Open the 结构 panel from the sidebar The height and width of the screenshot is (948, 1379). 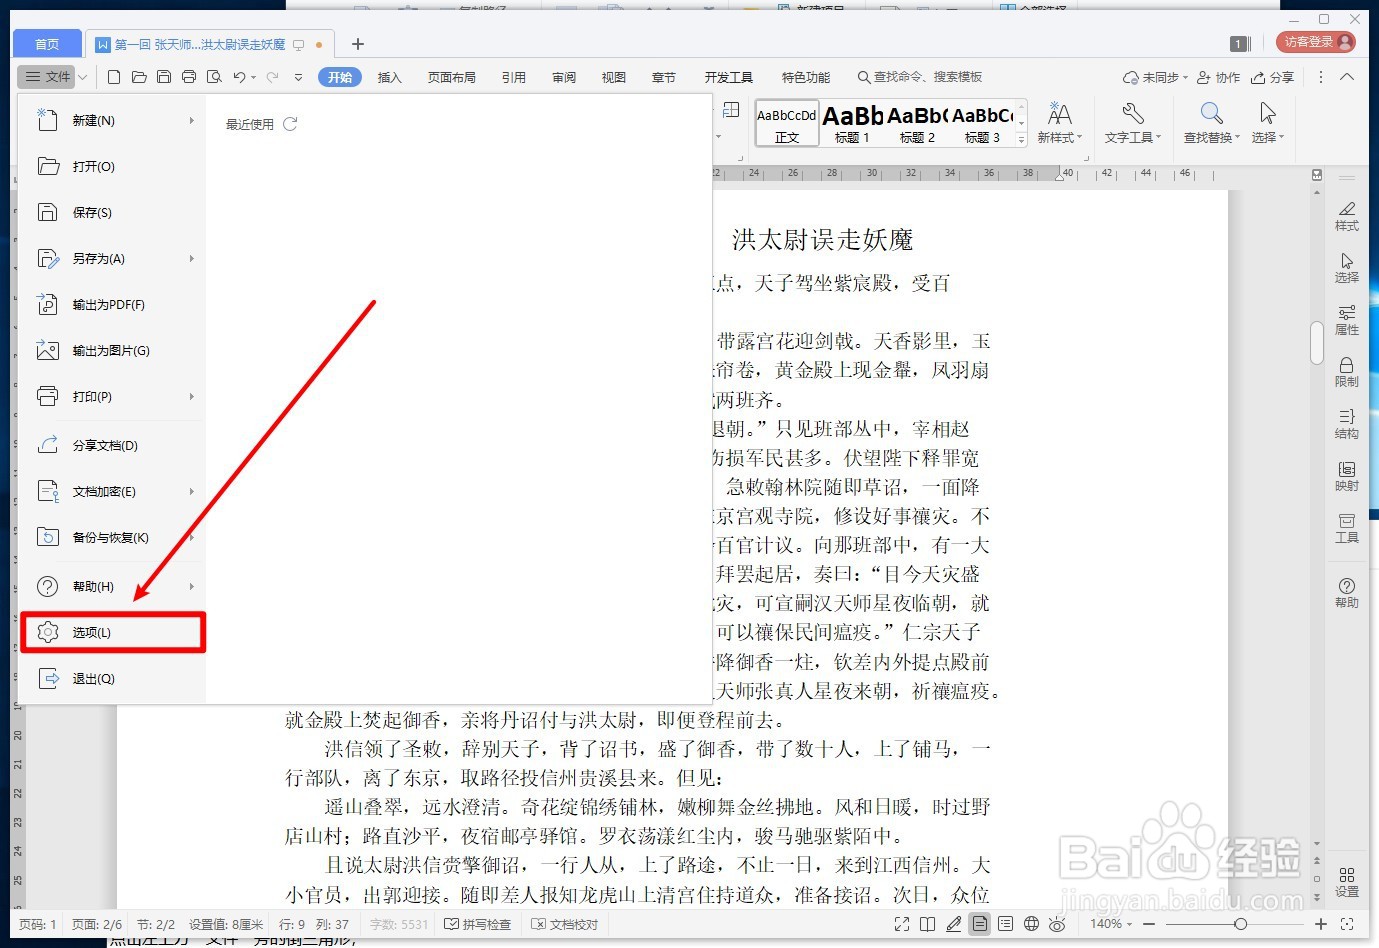pyautogui.click(x=1347, y=425)
